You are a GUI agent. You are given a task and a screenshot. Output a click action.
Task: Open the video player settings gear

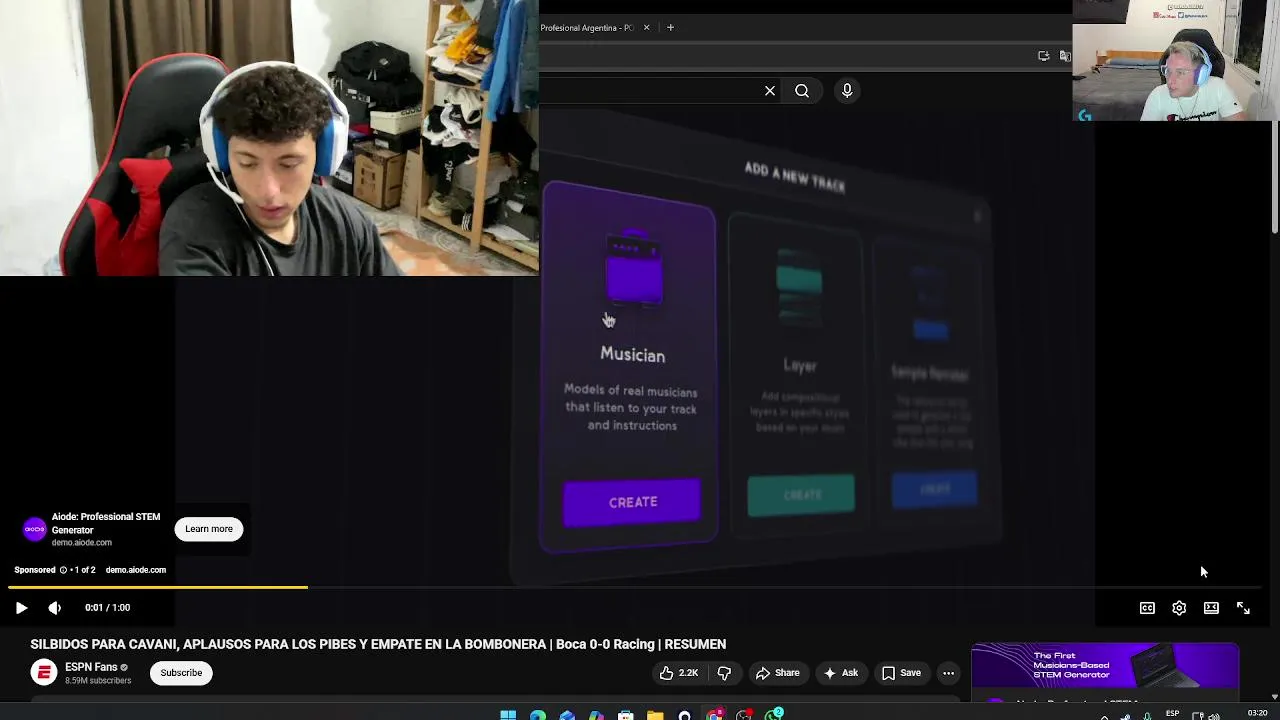click(1179, 608)
